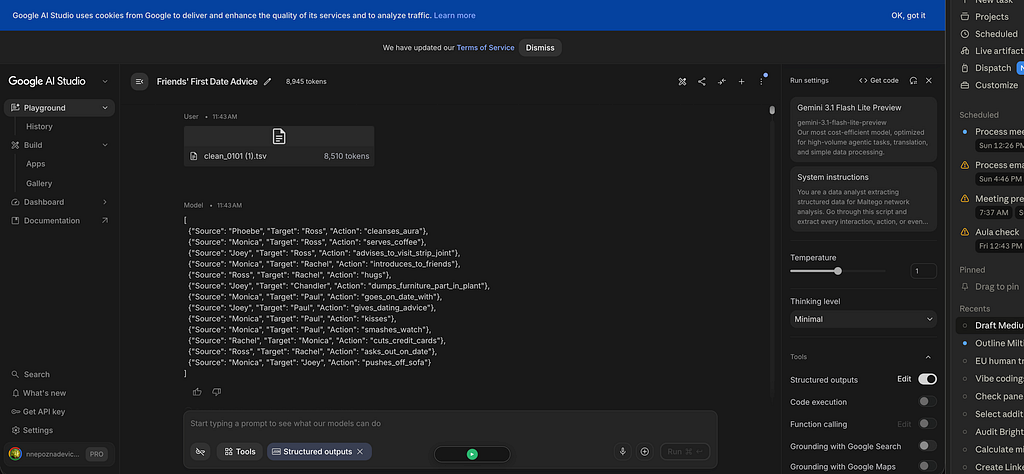Open the Thinking level Minimal dropdown
Viewport: 1024px width, 474px height.
(x=863, y=319)
